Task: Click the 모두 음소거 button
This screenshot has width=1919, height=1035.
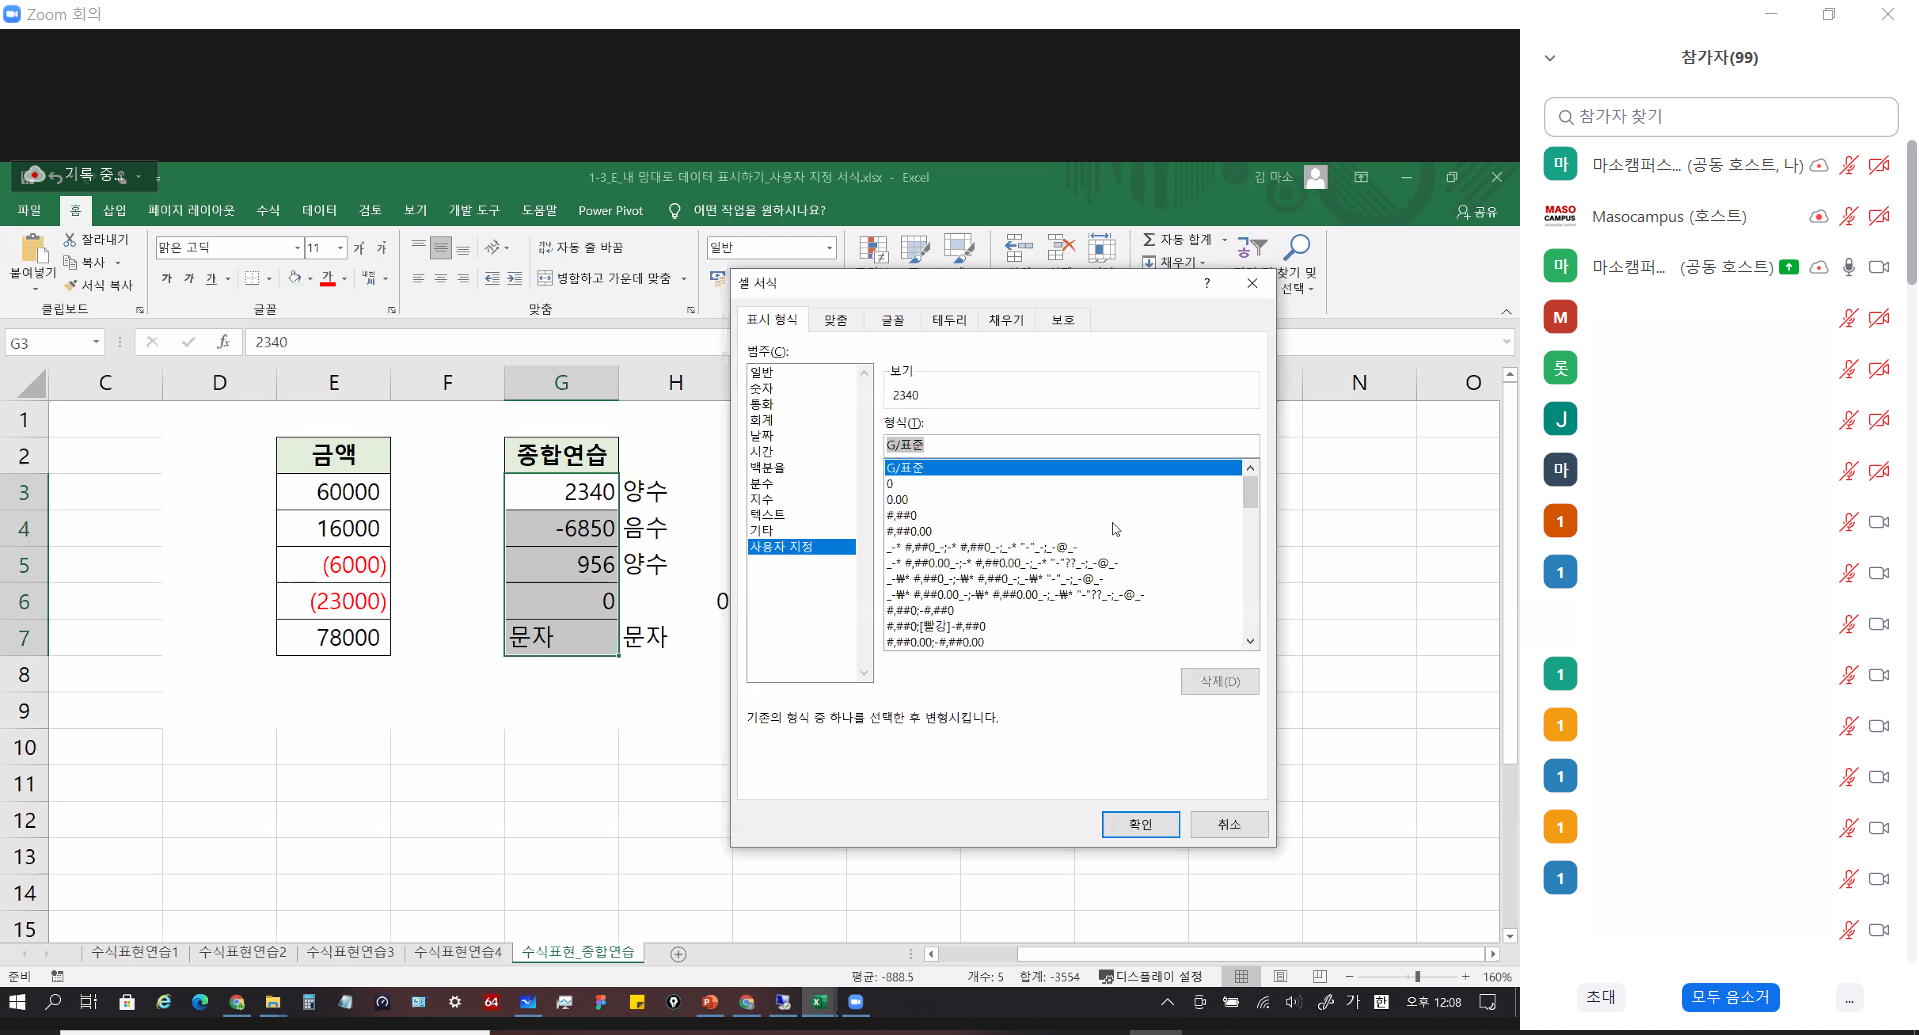Action: pos(1729,997)
